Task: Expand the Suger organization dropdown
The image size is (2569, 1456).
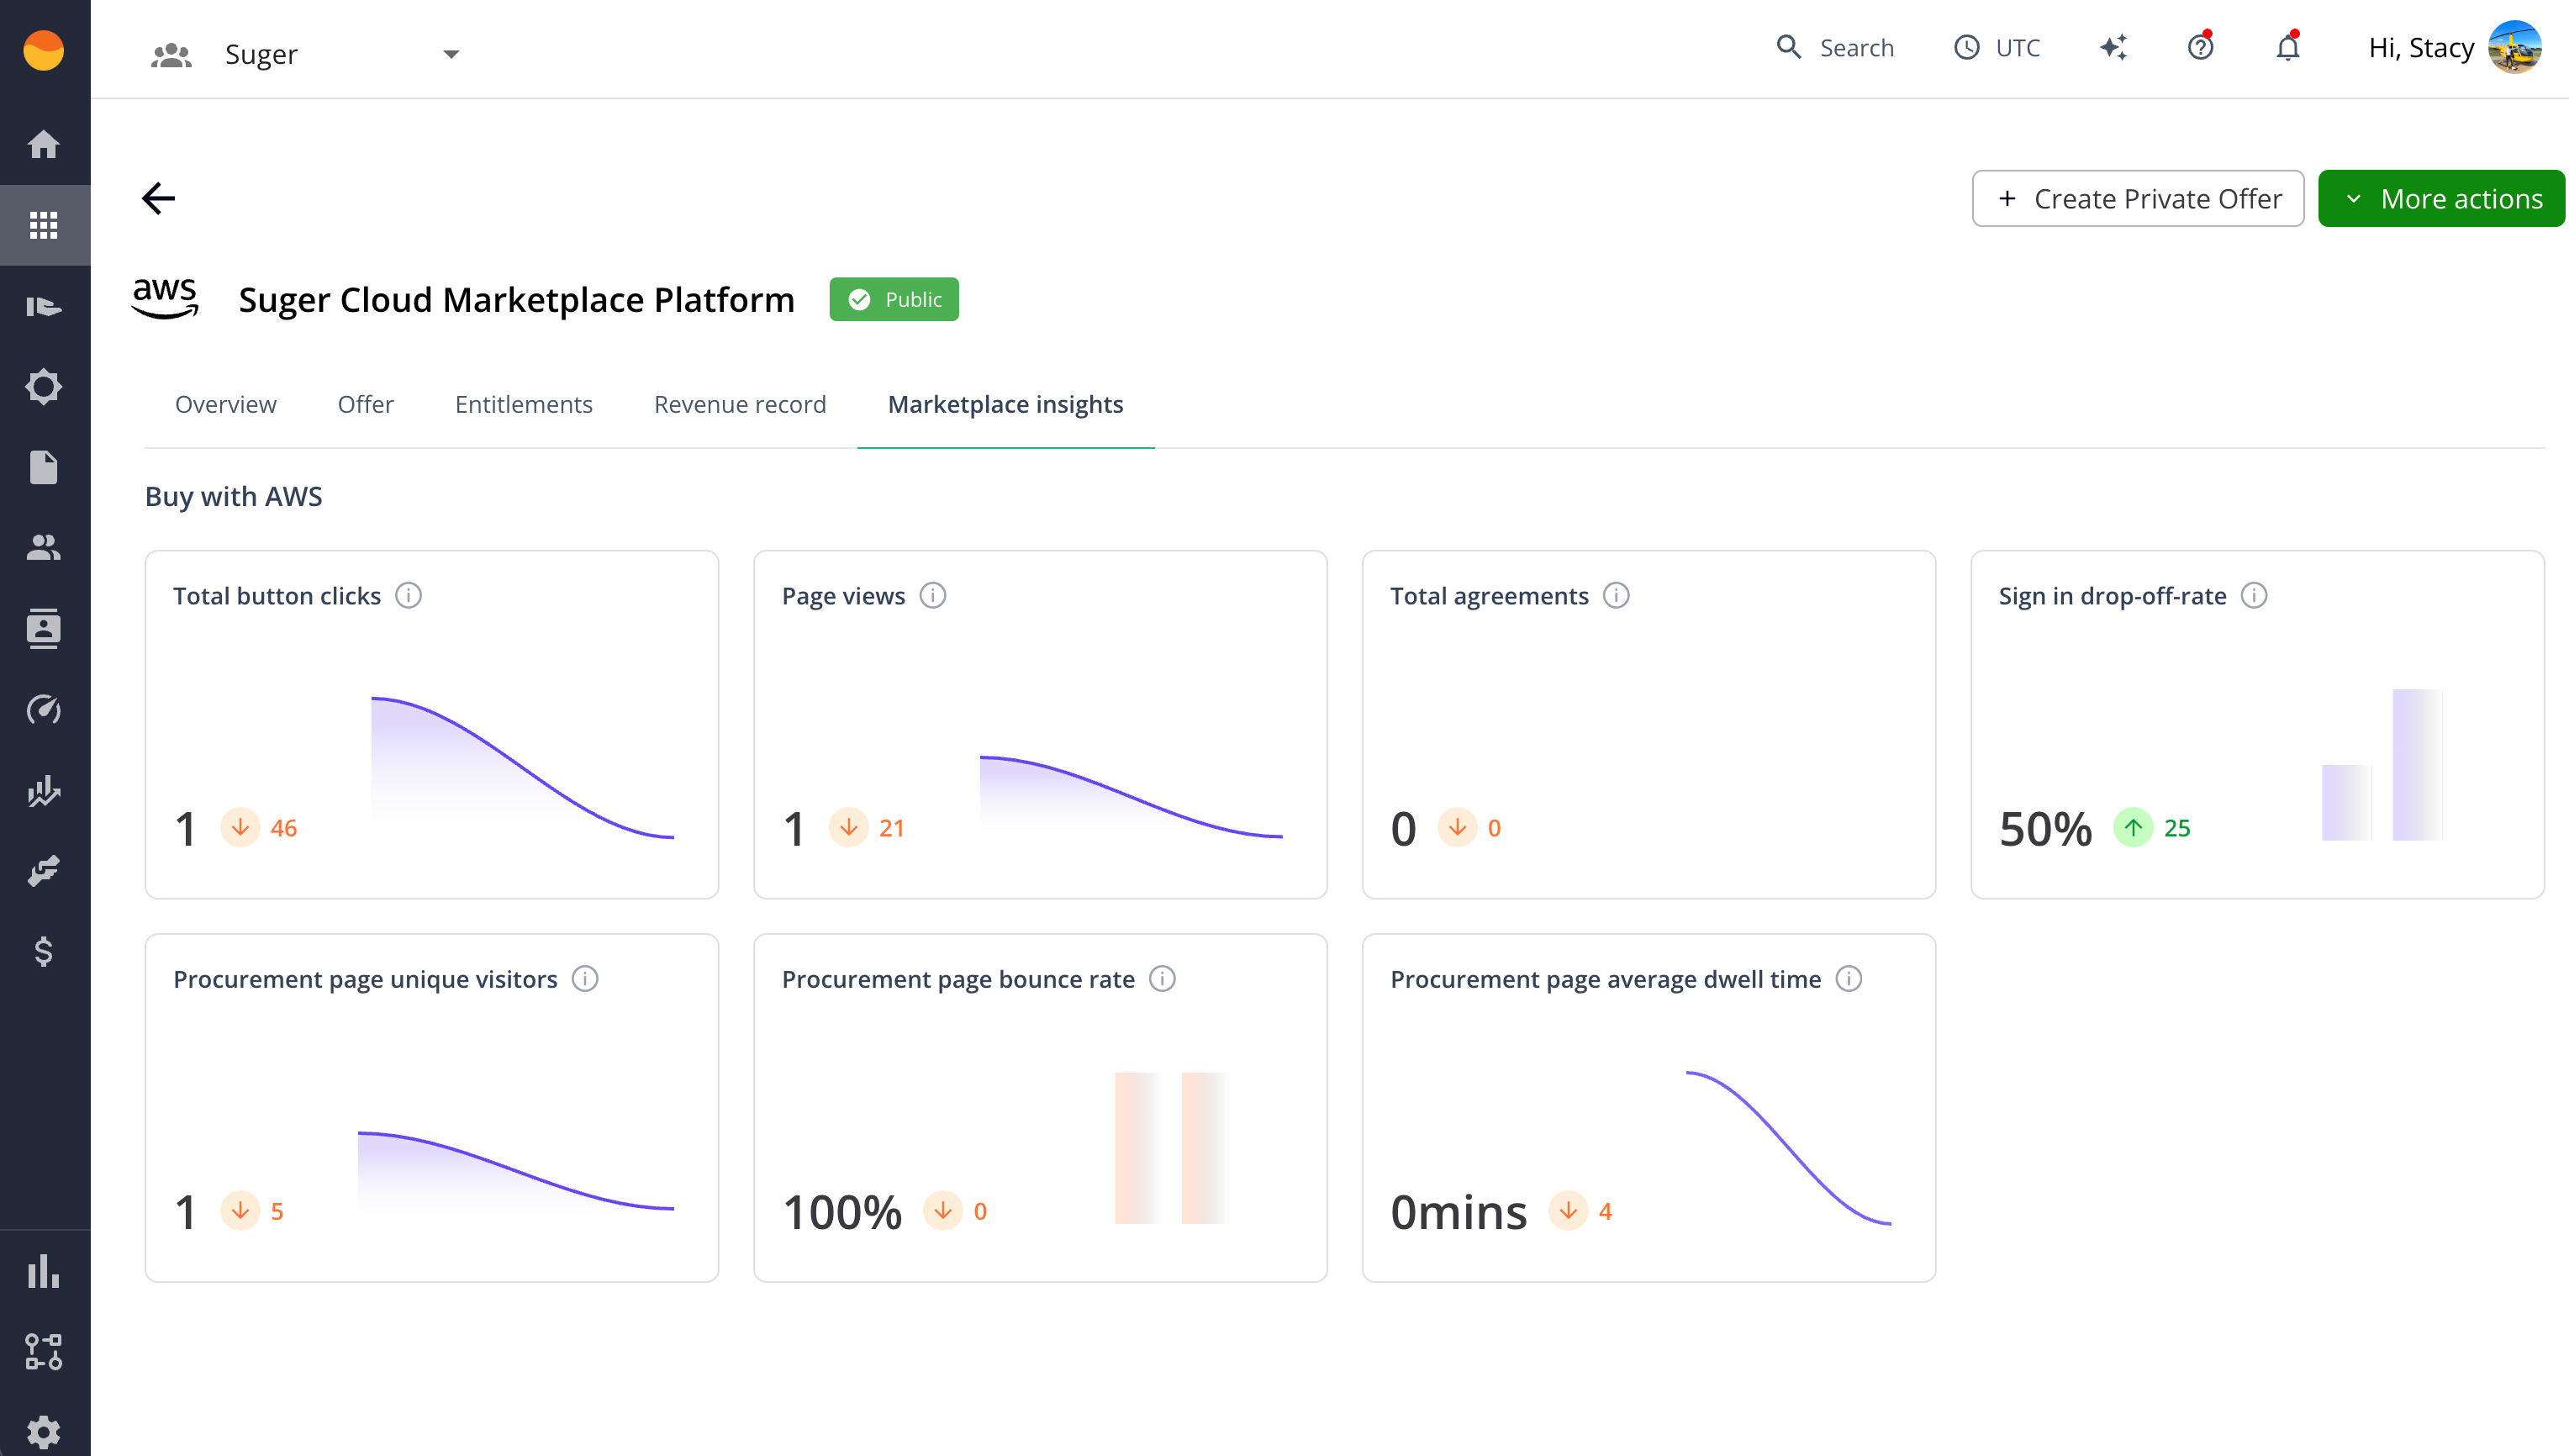Action: click(x=450, y=54)
